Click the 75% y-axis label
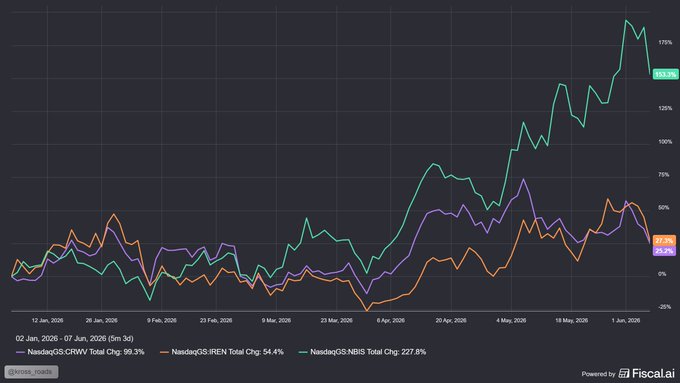This screenshot has width=680, height=383. (664, 175)
